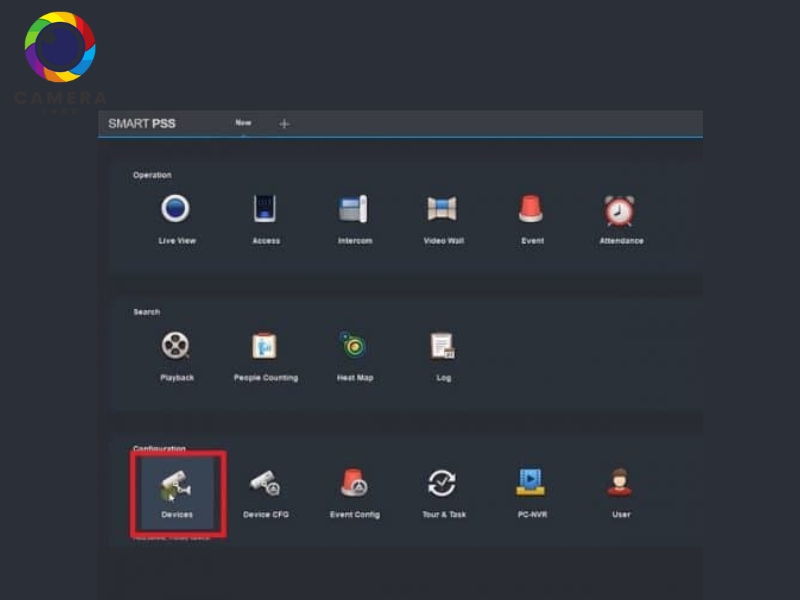The width and height of the screenshot is (800, 600).
Task: Open Event Config settings
Action: (354, 485)
